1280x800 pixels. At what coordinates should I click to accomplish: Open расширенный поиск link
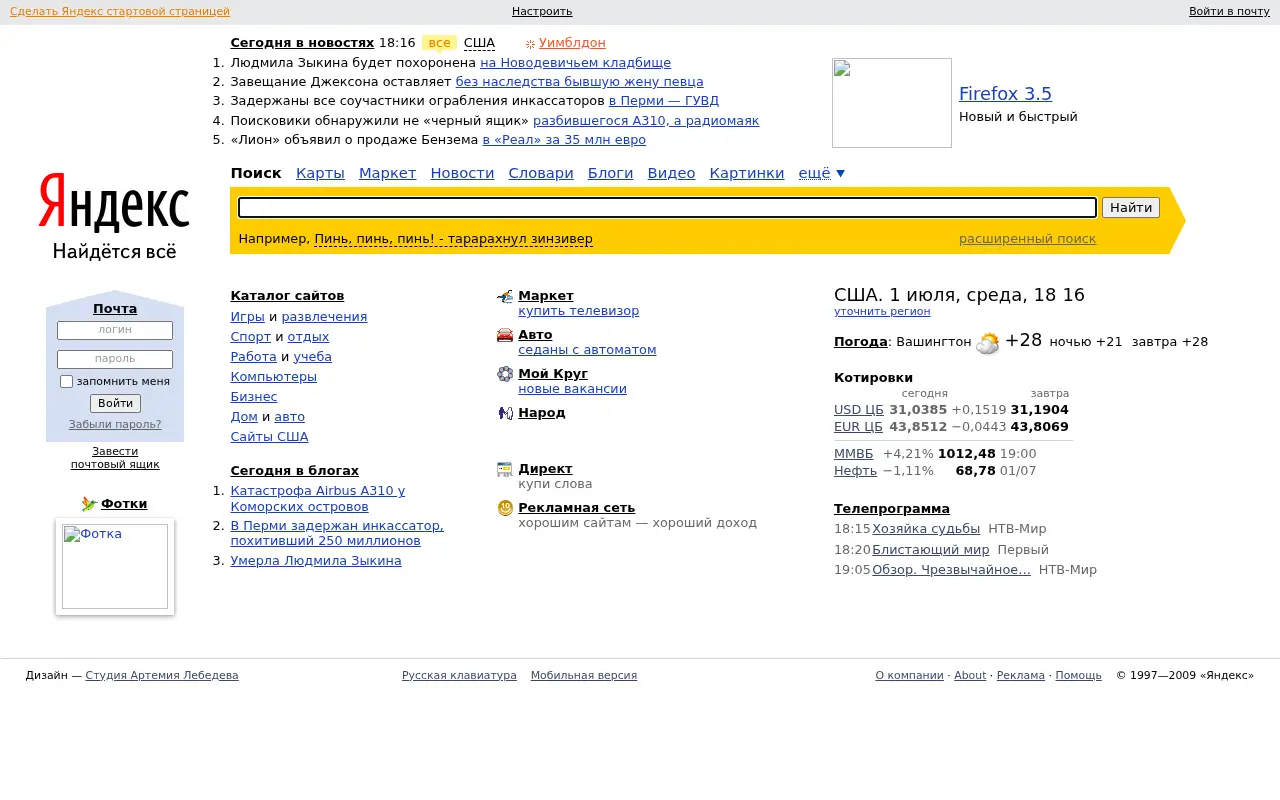tap(1027, 239)
